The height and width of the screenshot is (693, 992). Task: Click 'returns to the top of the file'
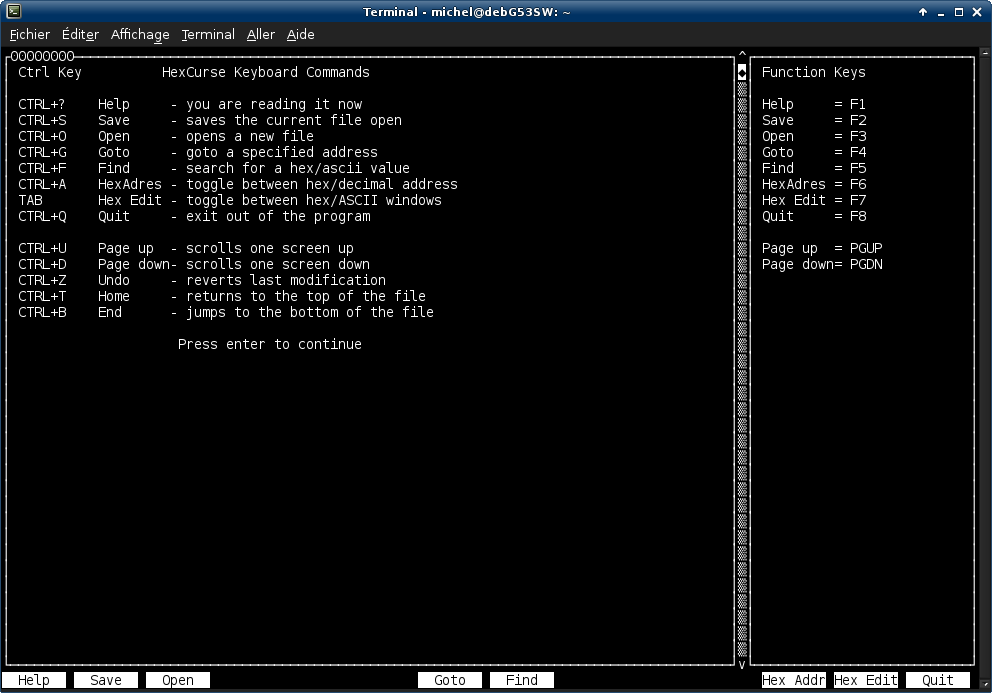306,296
